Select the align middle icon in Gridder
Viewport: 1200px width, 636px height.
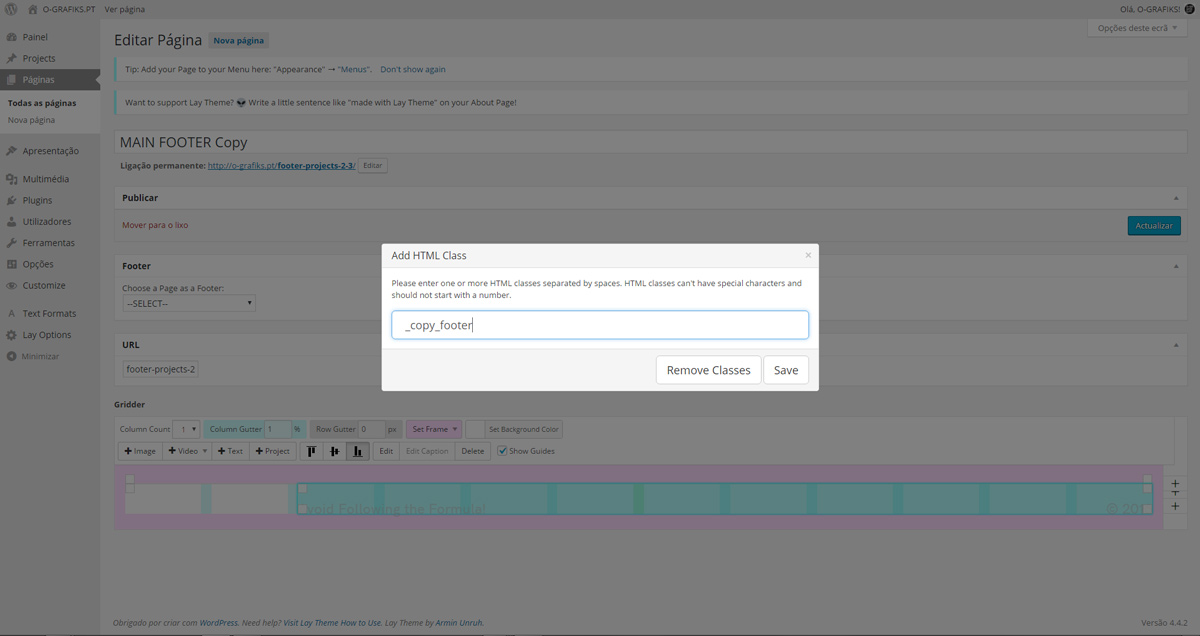click(x=335, y=451)
